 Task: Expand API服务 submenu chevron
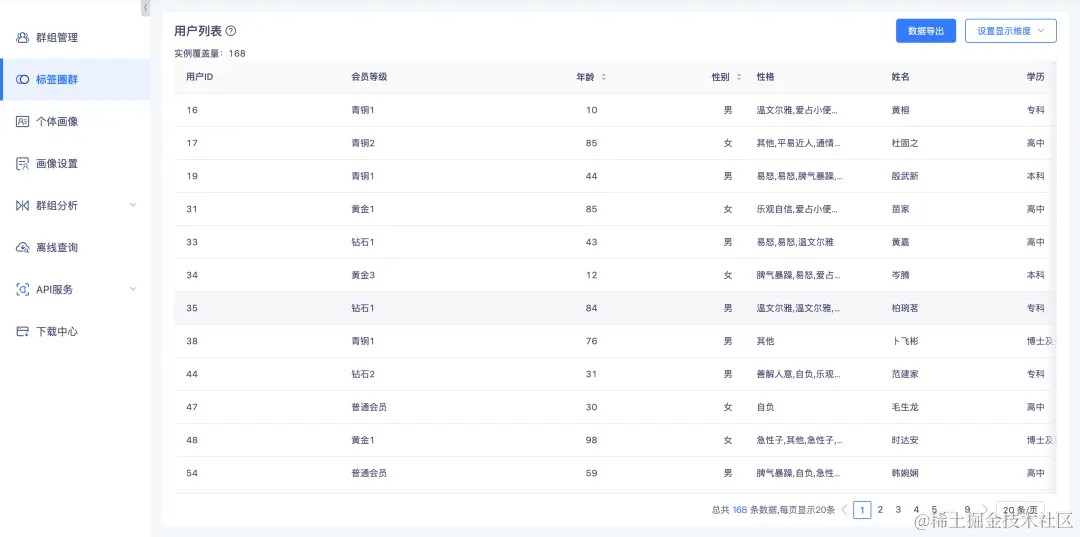[x=133, y=289]
